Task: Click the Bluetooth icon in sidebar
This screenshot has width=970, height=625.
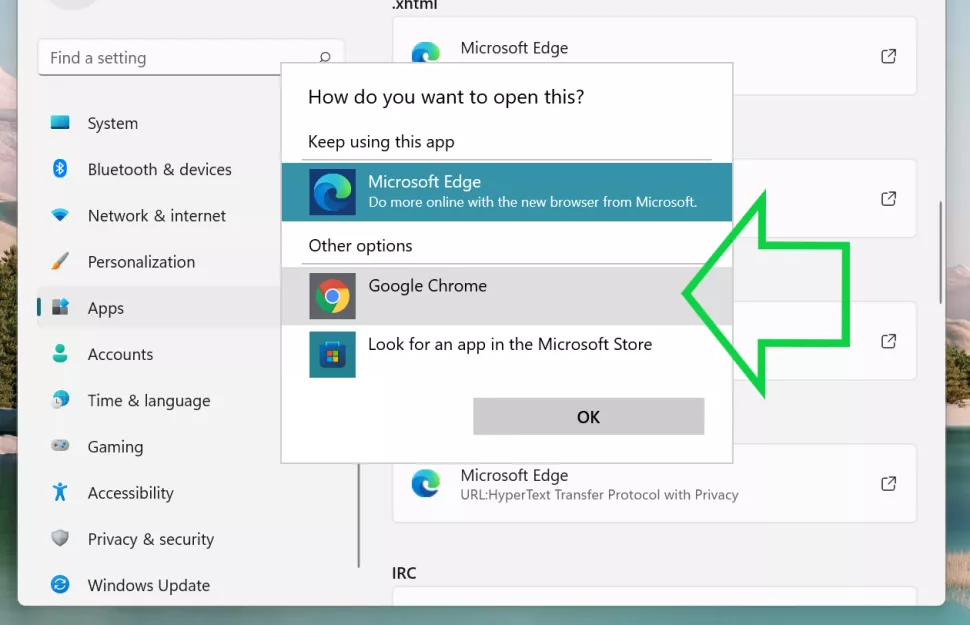Action: pyautogui.click(x=60, y=168)
